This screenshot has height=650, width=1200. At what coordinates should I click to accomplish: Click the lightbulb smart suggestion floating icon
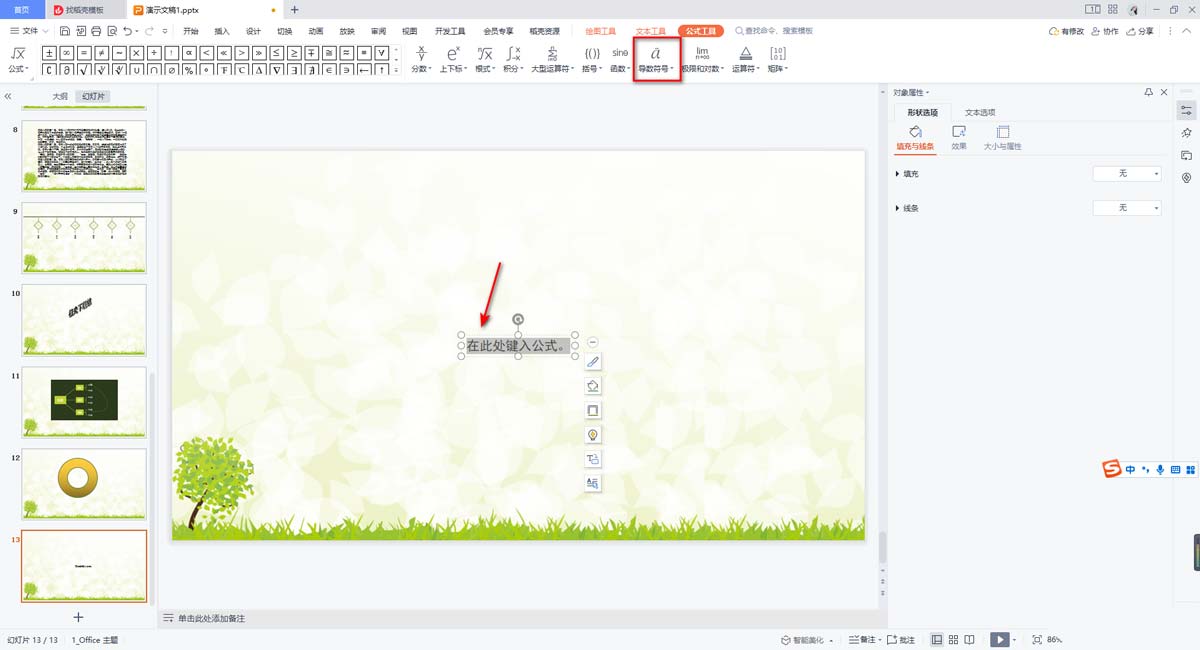(593, 434)
